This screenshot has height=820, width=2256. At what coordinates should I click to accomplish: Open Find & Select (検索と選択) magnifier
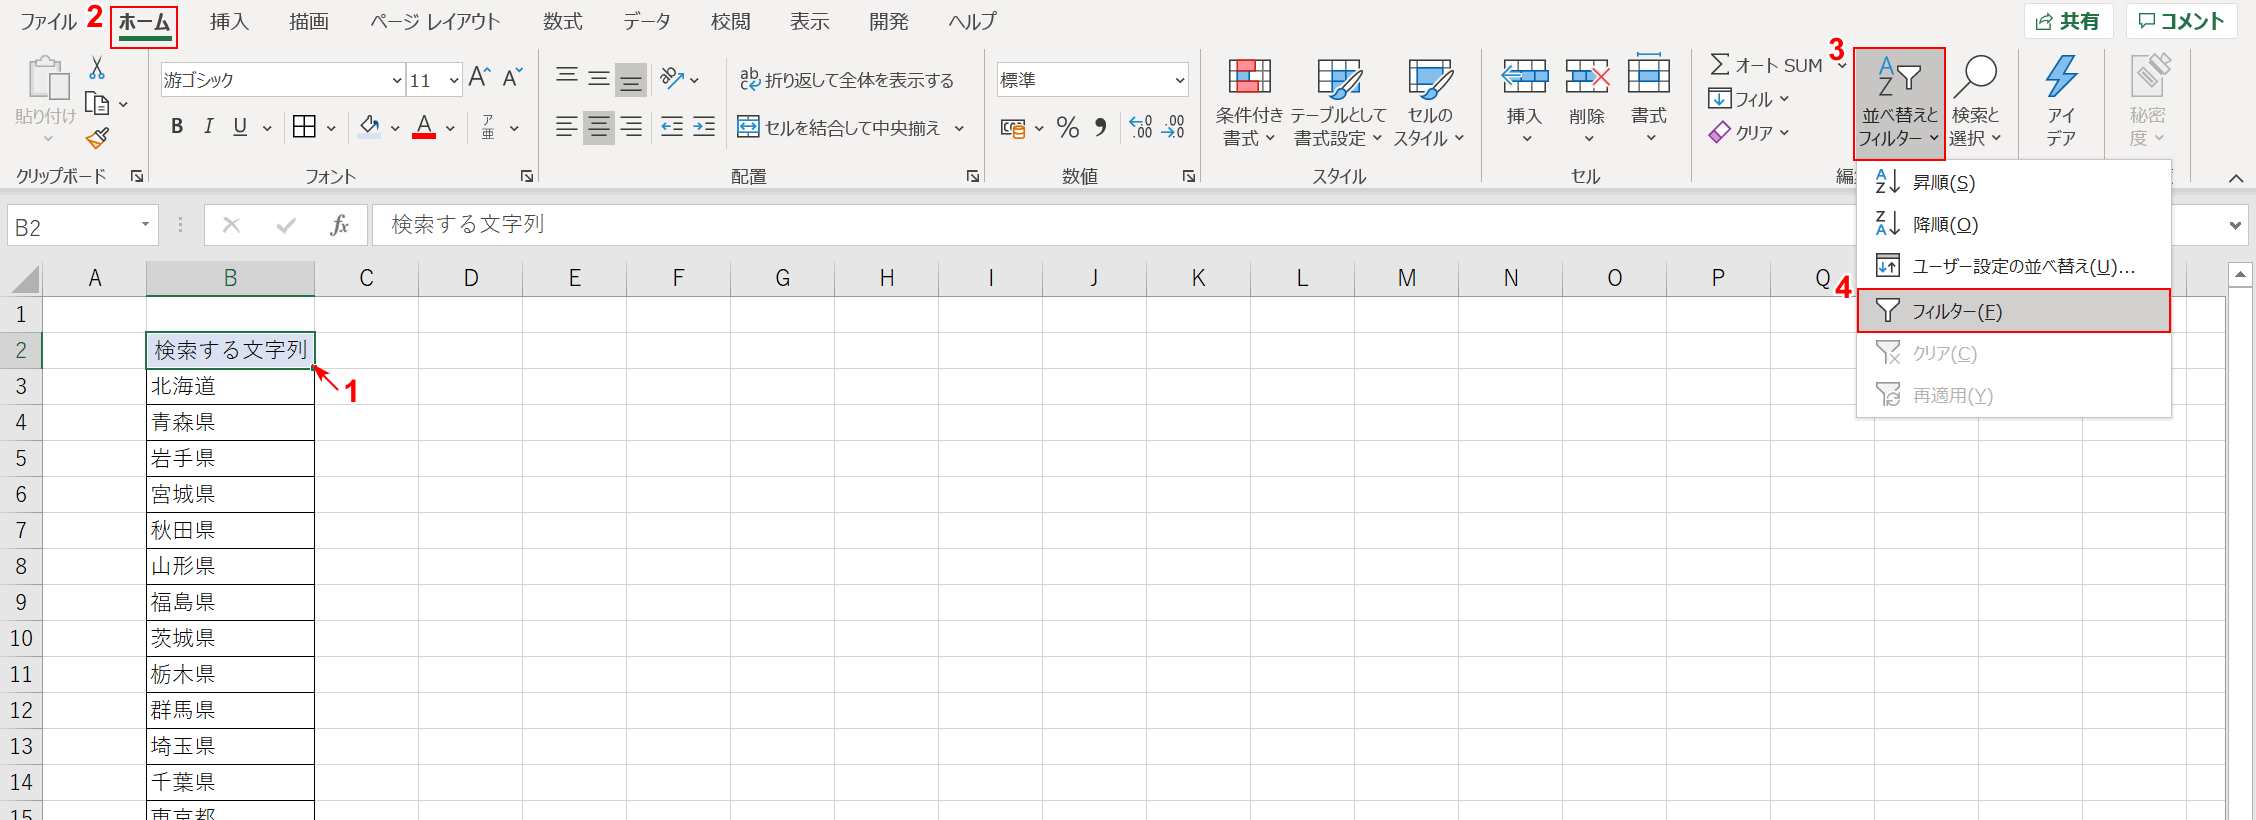point(1976,100)
